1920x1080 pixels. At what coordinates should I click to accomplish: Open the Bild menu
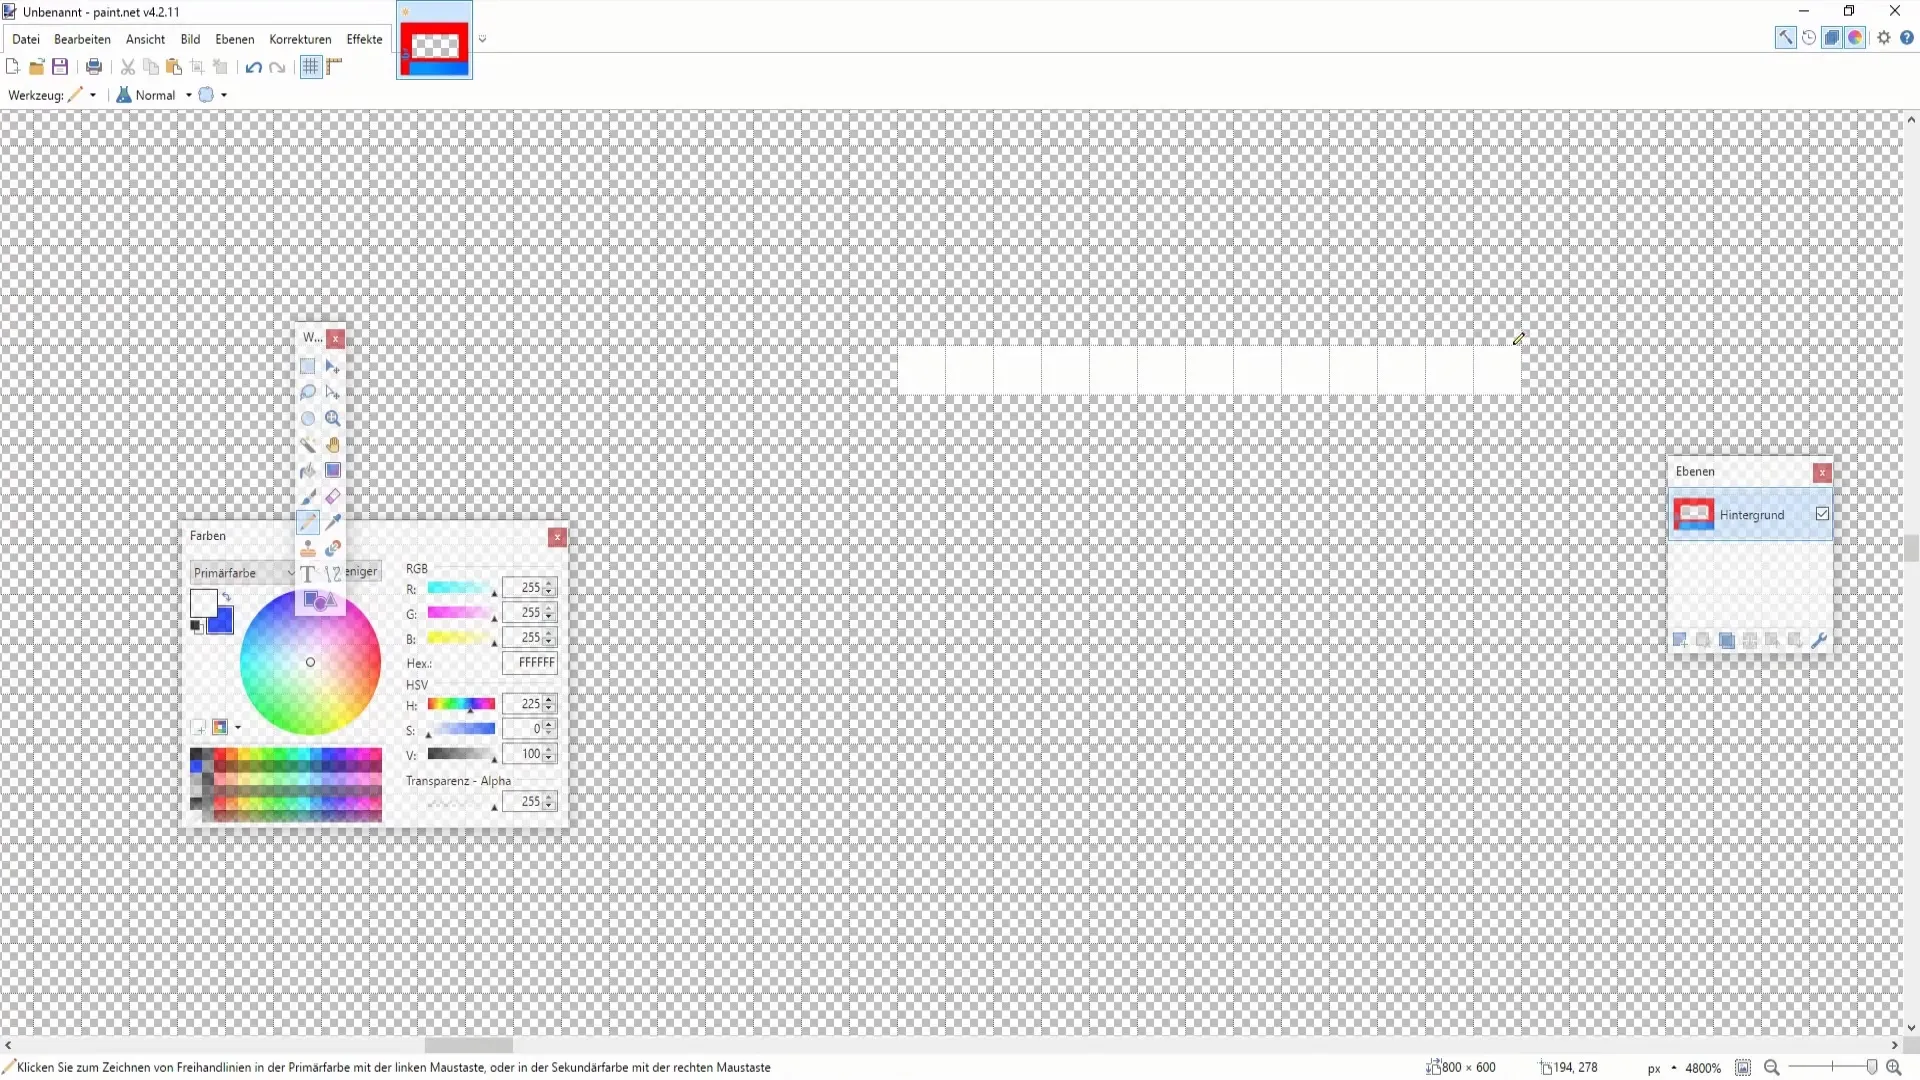pos(190,38)
